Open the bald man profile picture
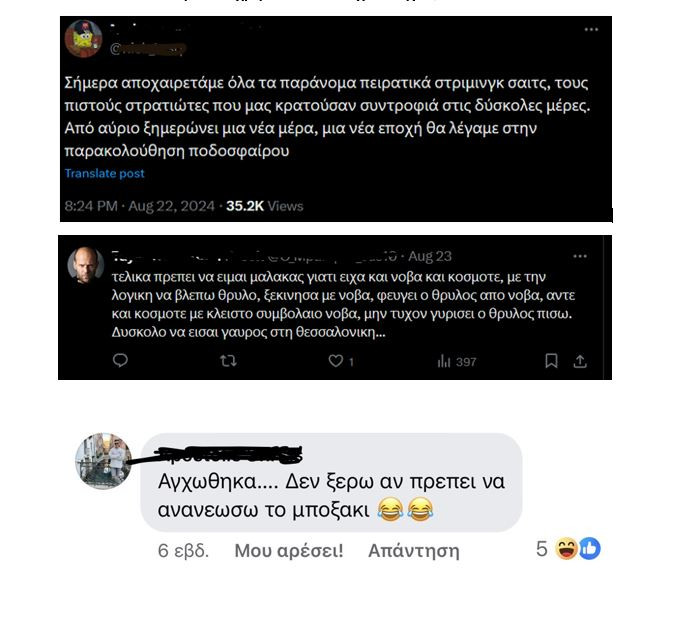Viewport: 698px width, 632px height. coord(85,266)
